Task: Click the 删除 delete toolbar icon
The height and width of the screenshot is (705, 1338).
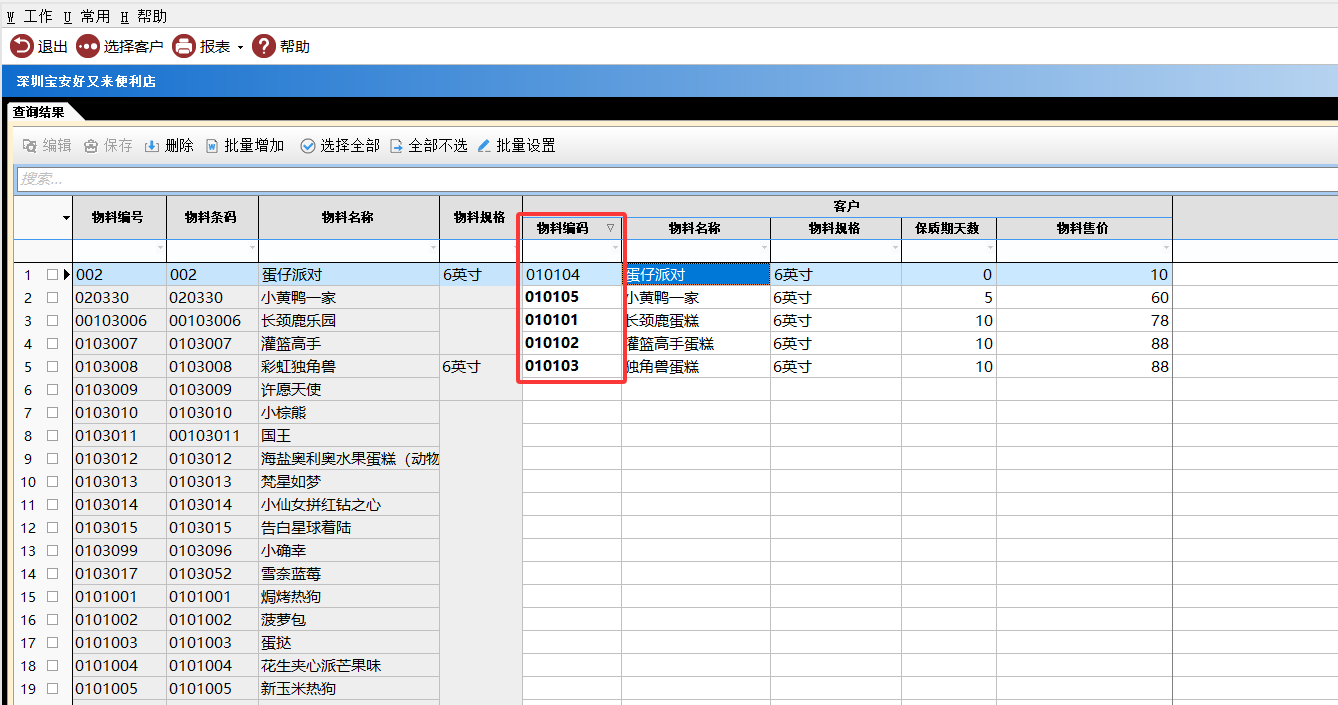Action: tap(152, 146)
